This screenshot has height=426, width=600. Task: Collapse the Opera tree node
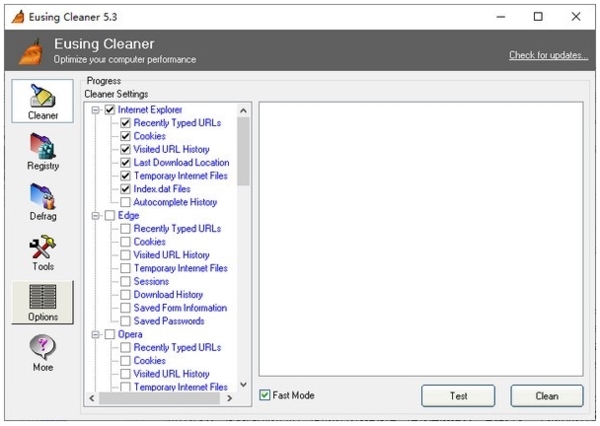[96, 334]
